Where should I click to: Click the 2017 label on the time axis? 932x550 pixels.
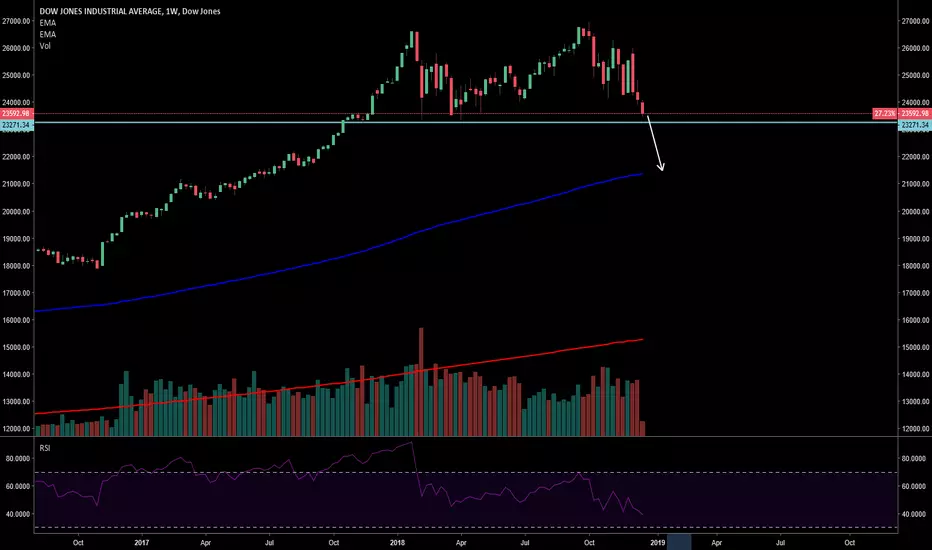tap(141, 542)
